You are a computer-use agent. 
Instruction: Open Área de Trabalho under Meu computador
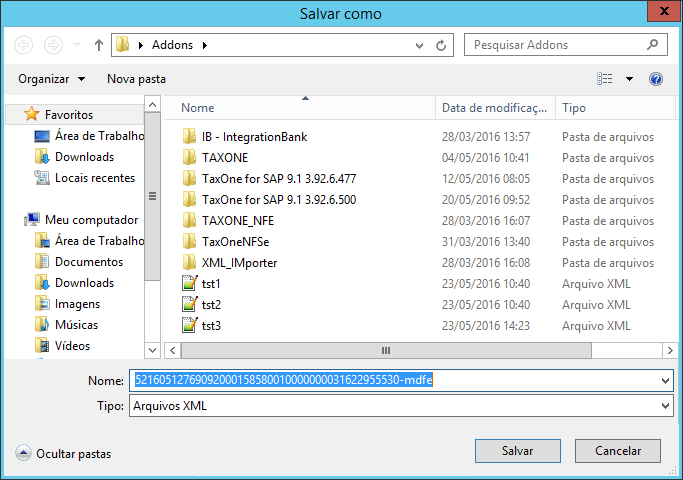(x=89, y=240)
